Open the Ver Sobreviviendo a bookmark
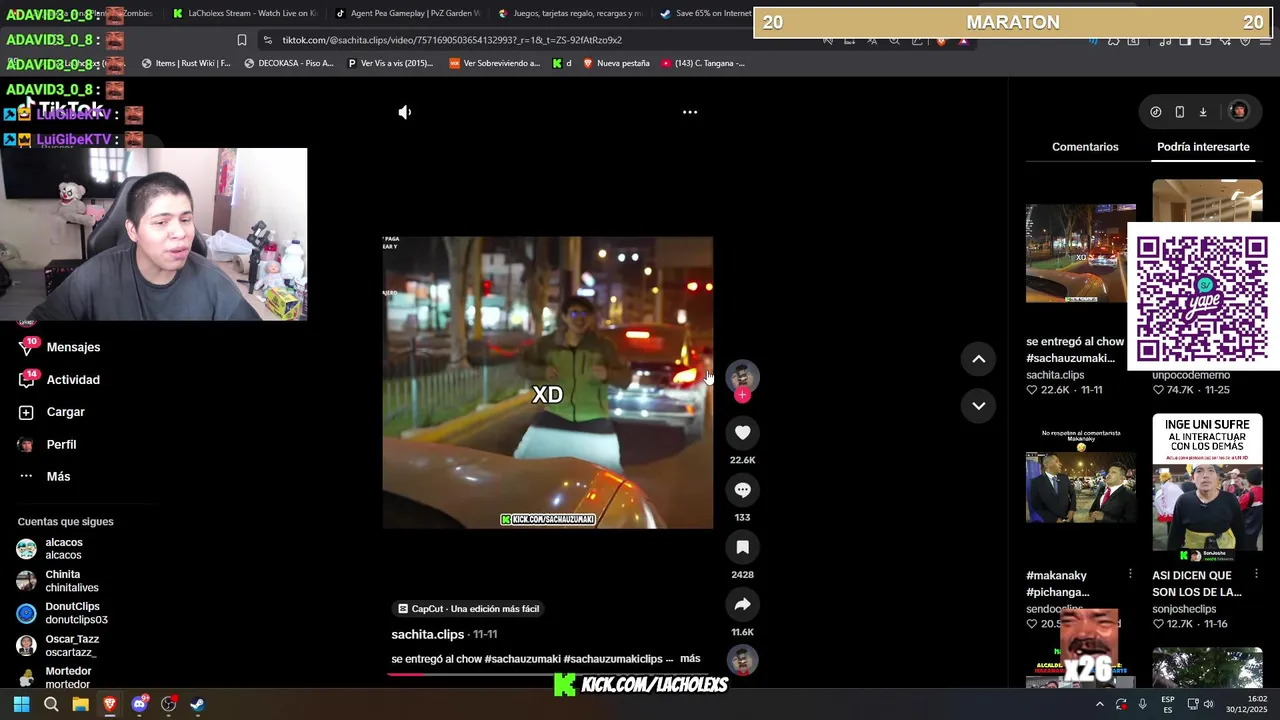The width and height of the screenshot is (1280, 720). (x=494, y=63)
